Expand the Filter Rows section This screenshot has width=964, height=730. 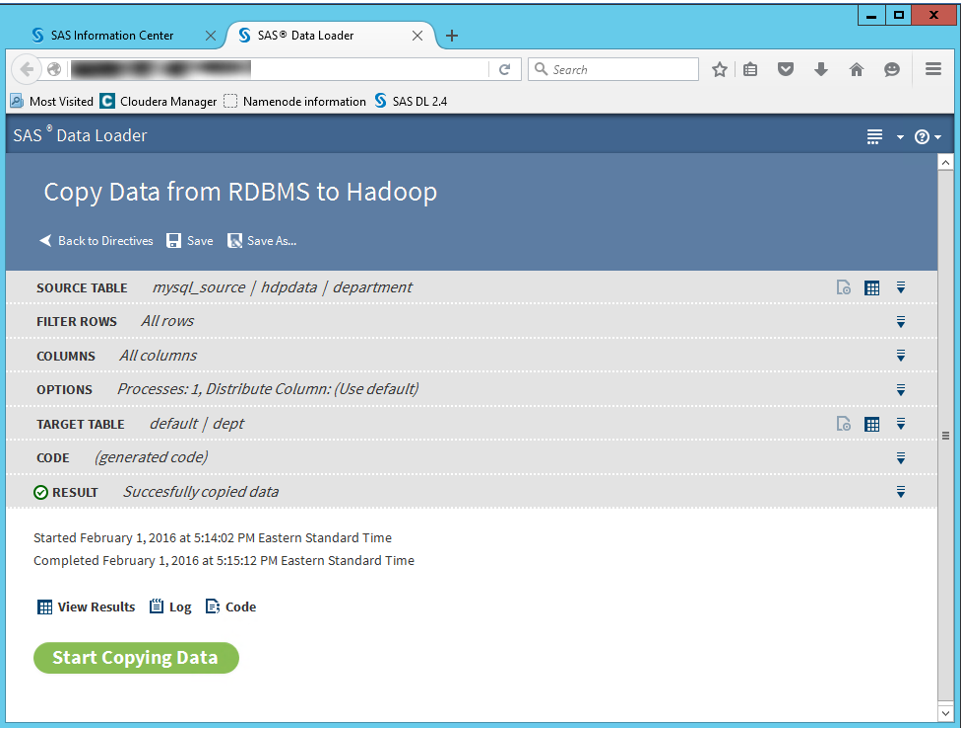click(901, 322)
